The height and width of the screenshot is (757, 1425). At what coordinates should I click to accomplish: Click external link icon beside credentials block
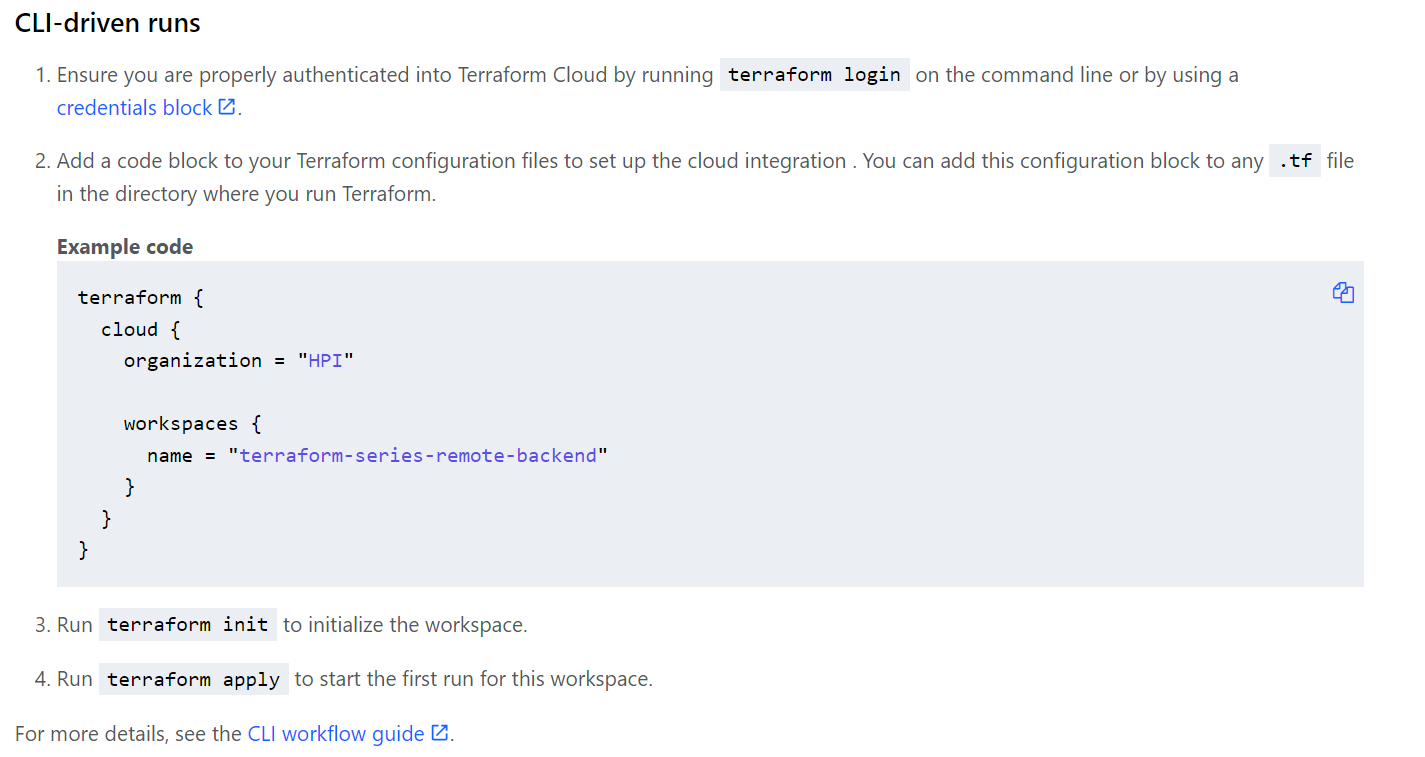tap(227, 107)
